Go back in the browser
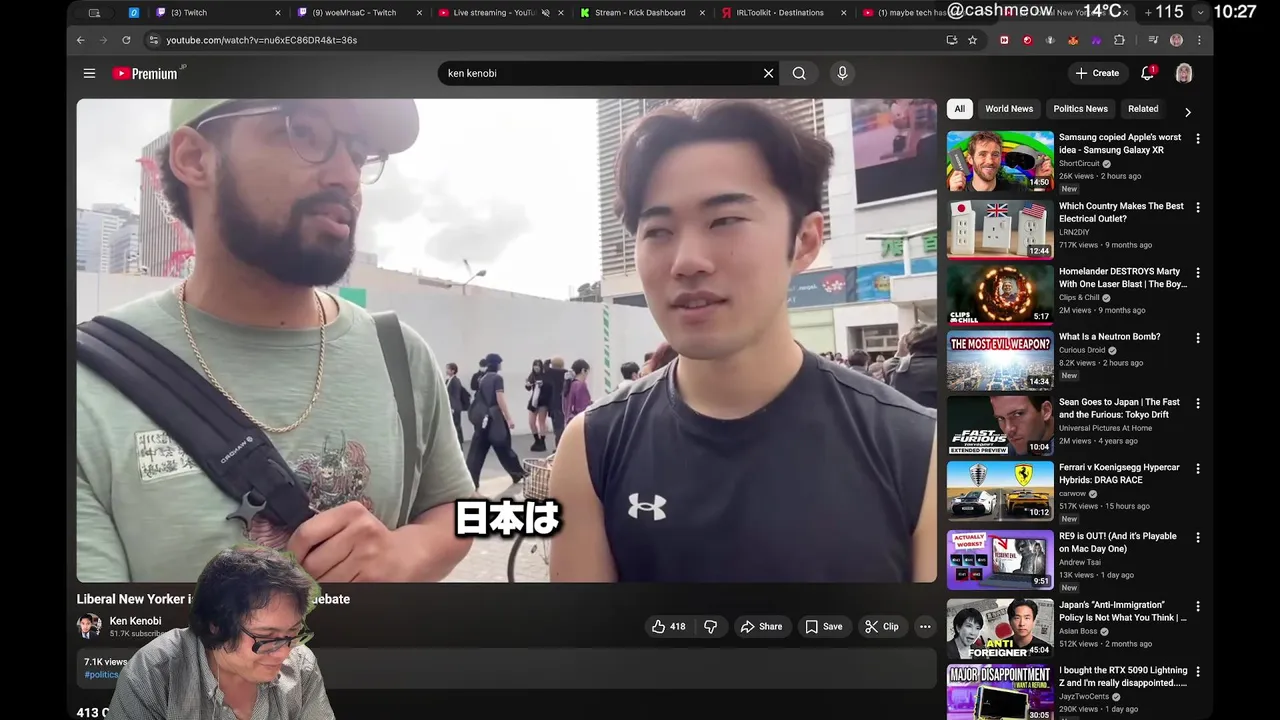Viewport: 1280px width, 720px height. click(x=81, y=40)
